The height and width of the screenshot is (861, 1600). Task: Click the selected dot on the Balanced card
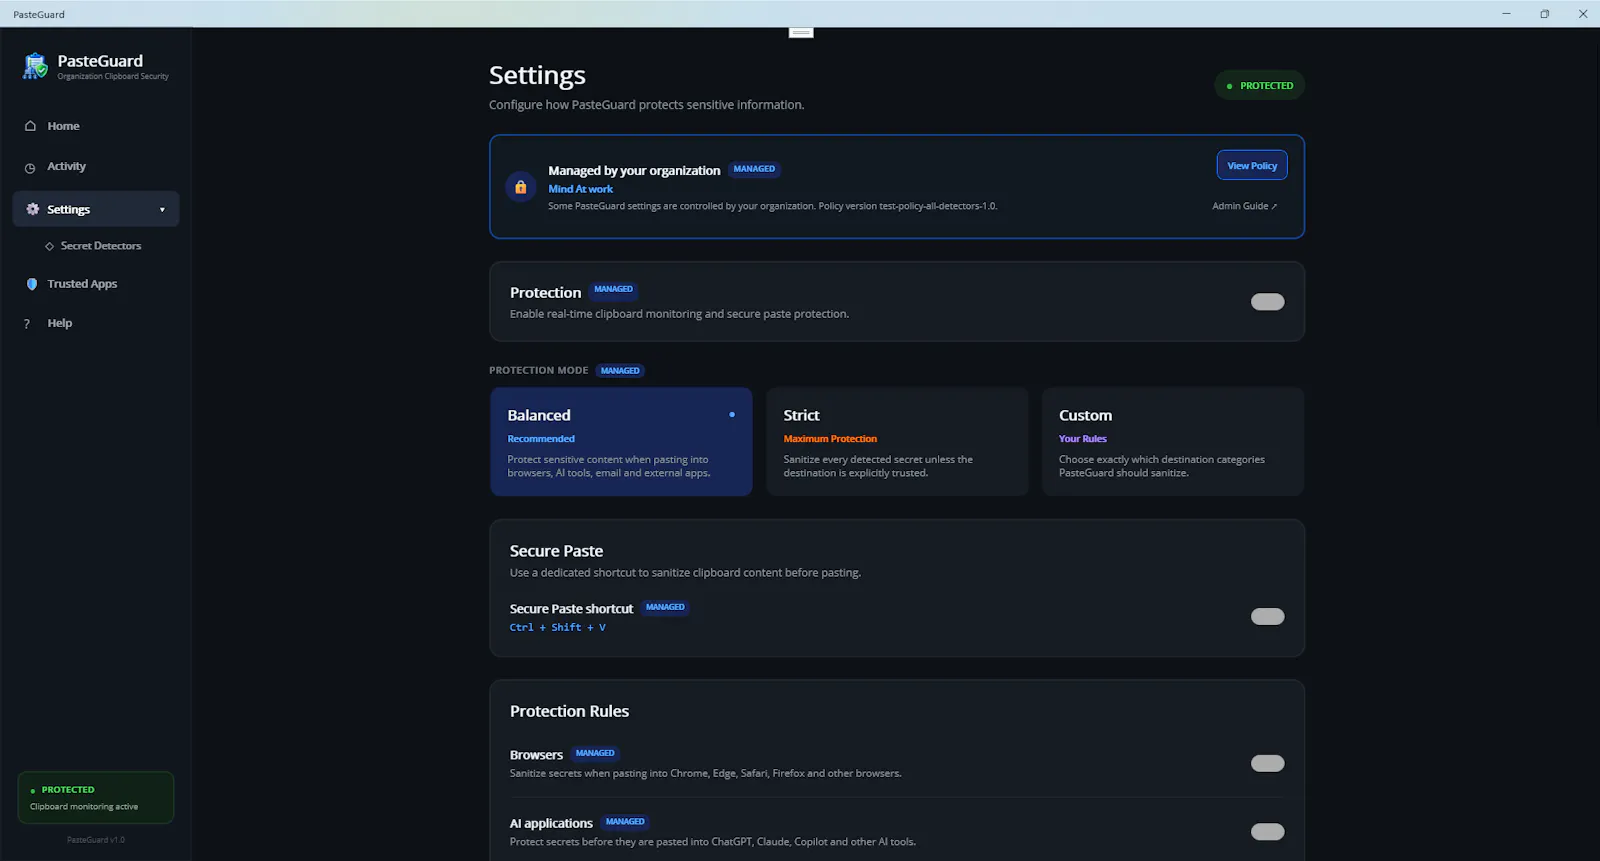(x=732, y=414)
